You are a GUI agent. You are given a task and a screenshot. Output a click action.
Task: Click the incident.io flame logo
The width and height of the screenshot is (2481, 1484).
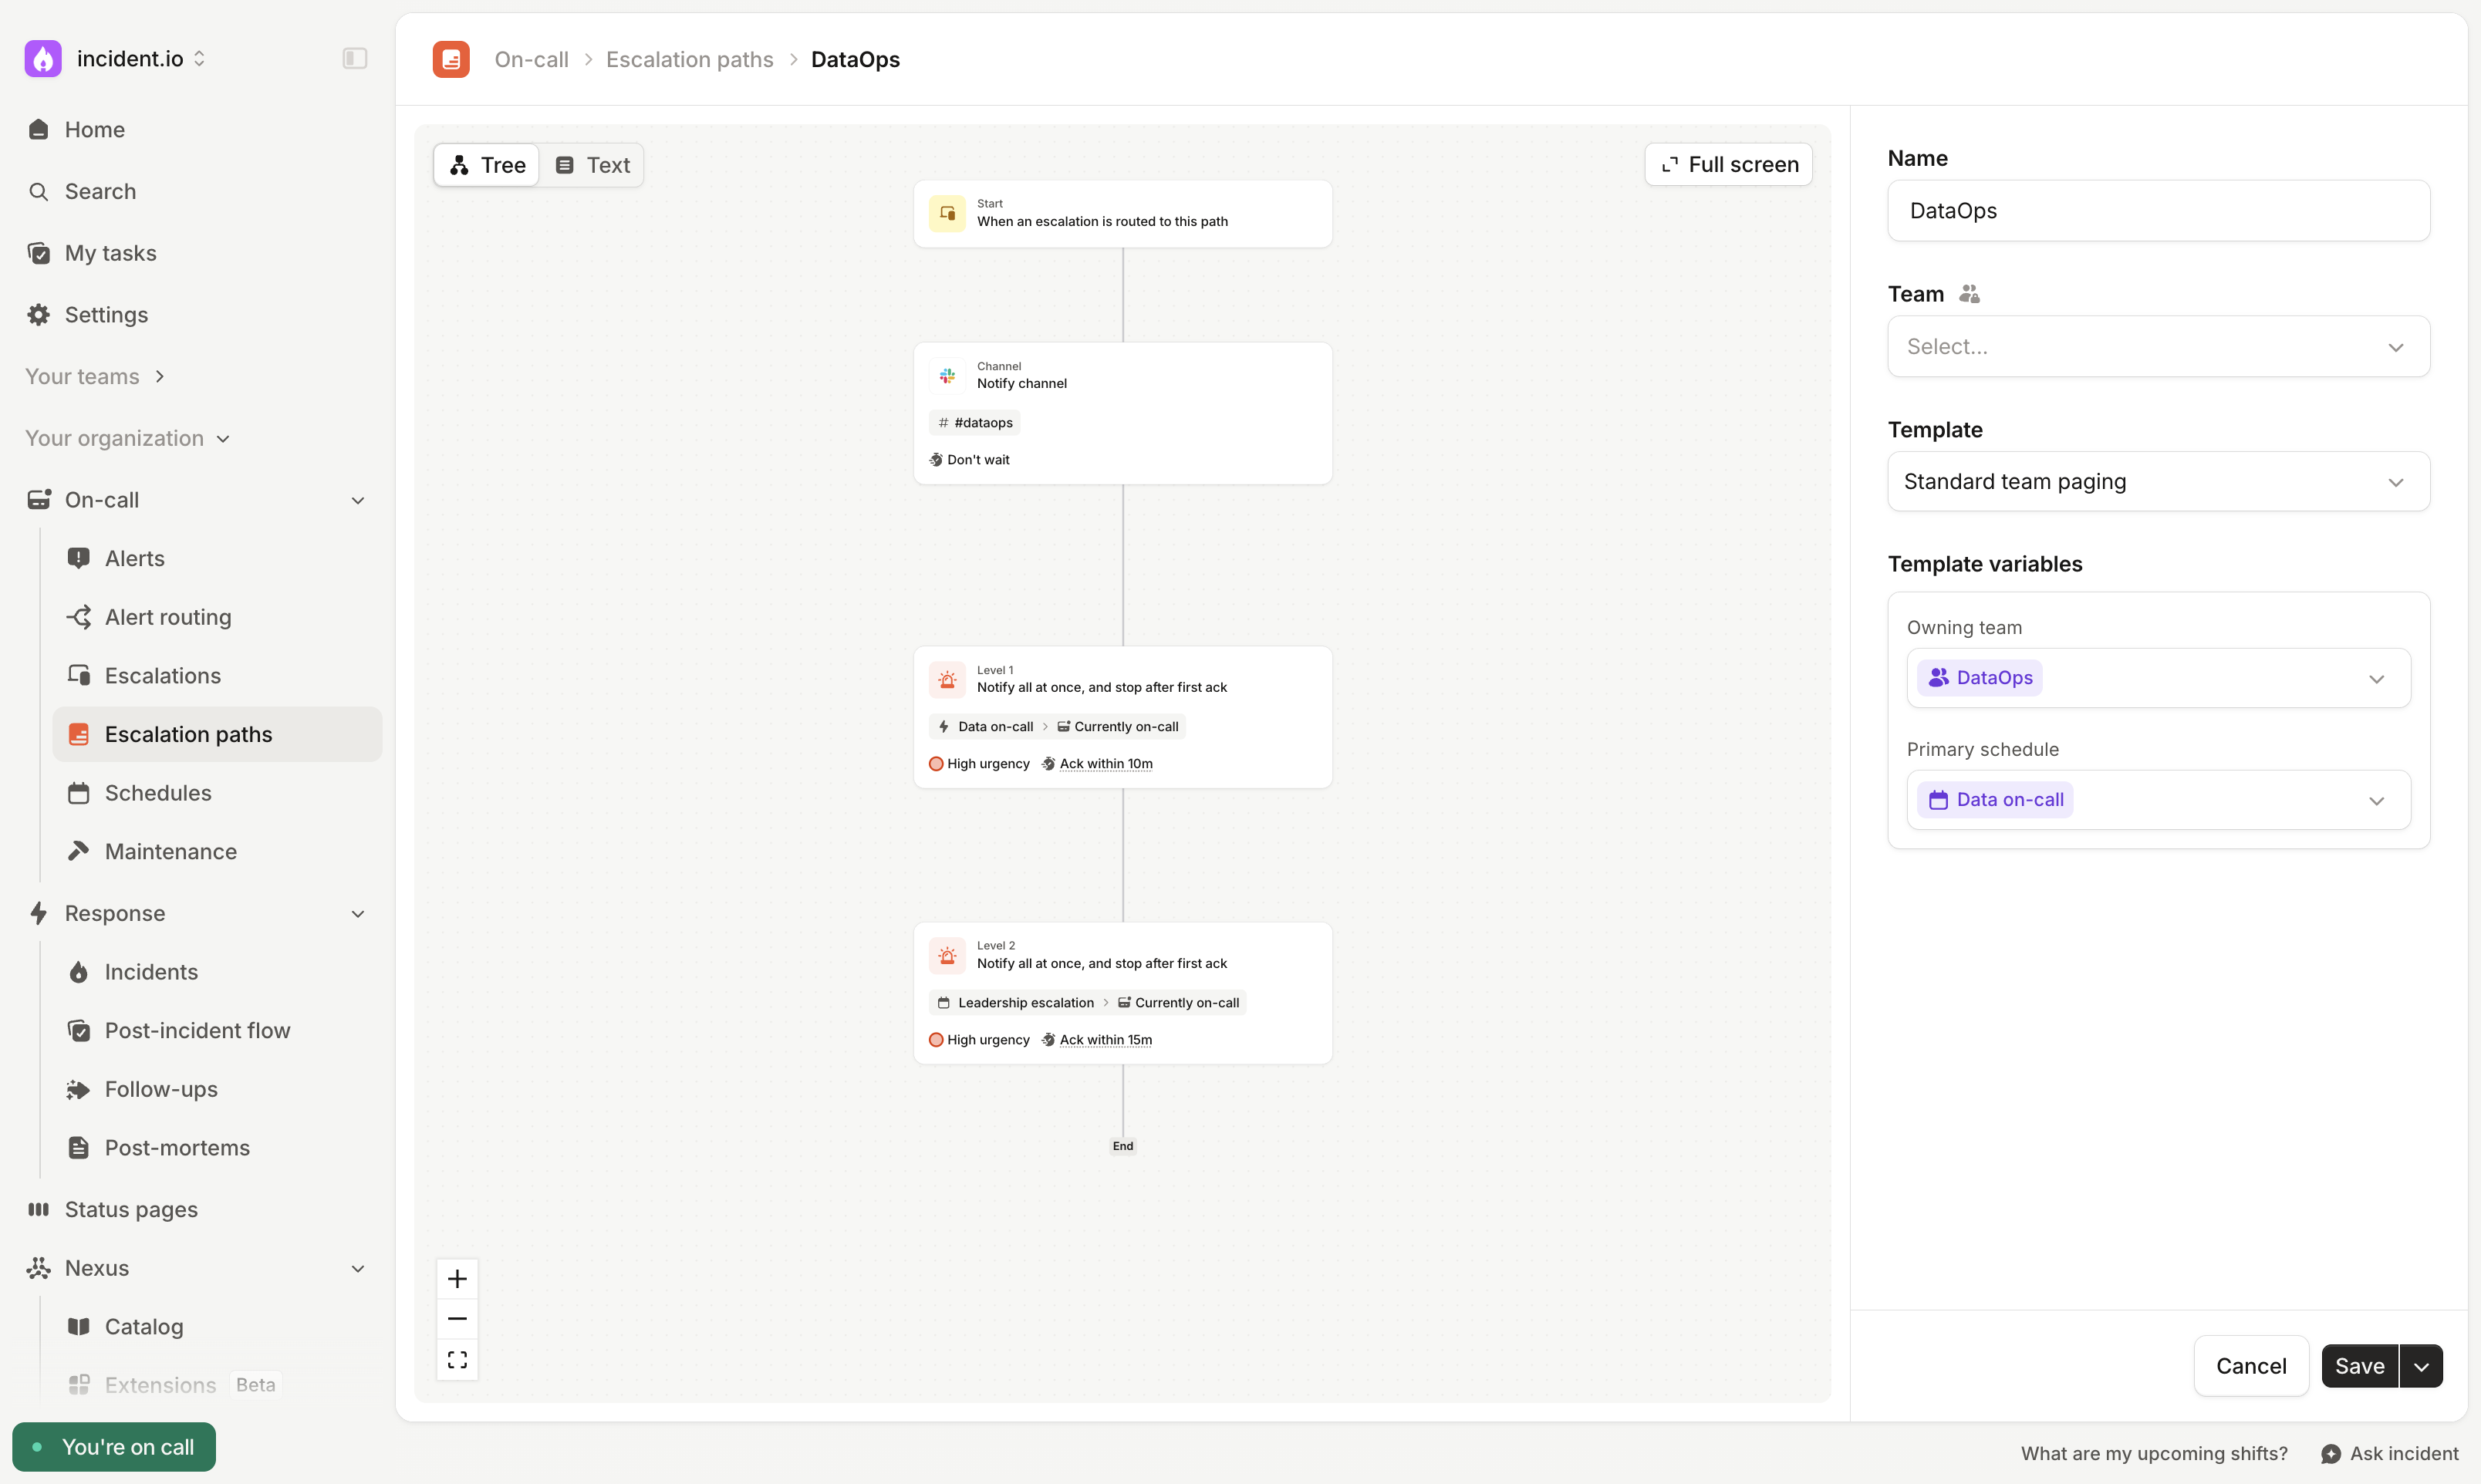click(x=43, y=58)
